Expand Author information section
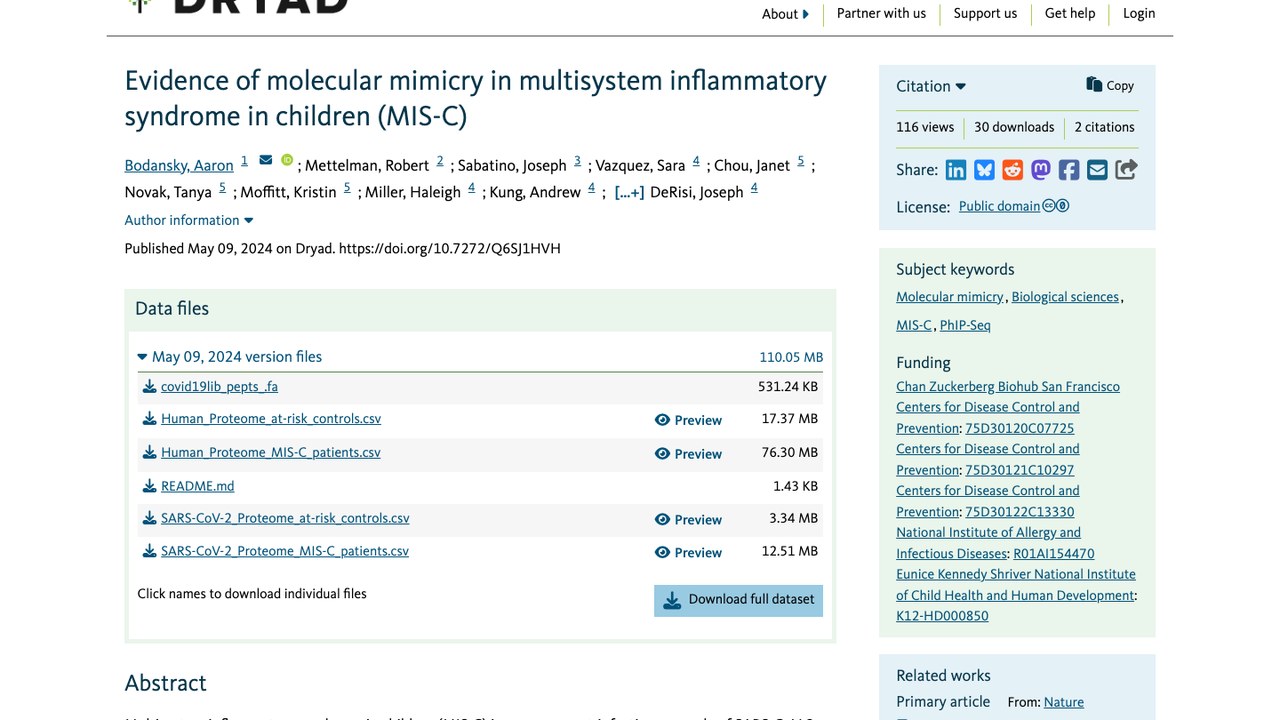 click(x=189, y=220)
